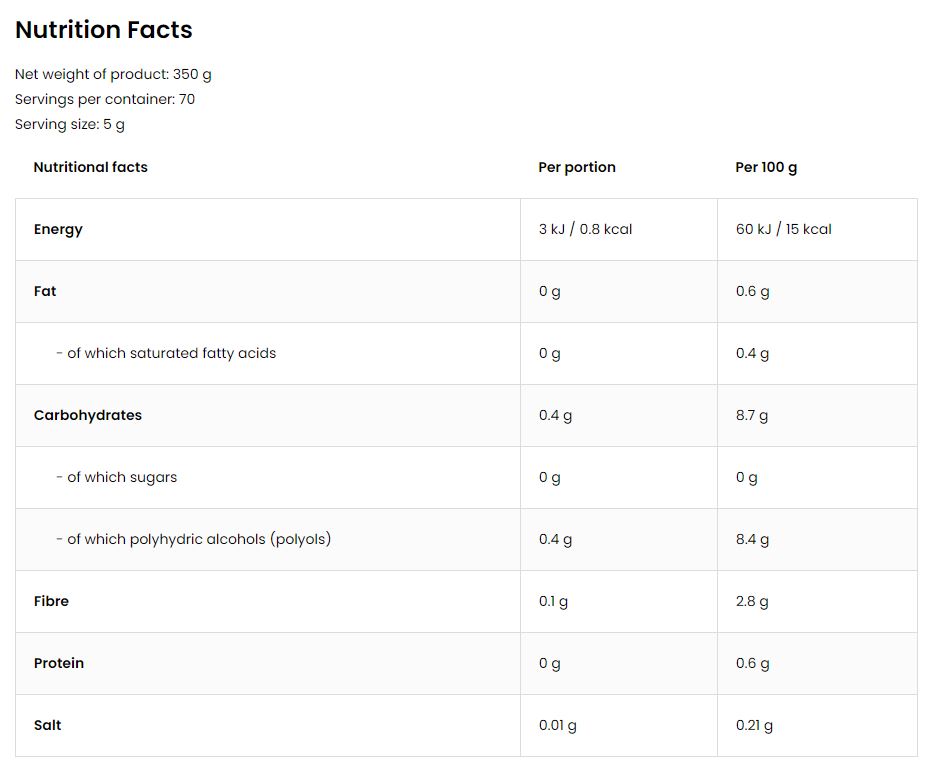This screenshot has width=933, height=768.
Task: Select the serving size 5 g line
Action: 70,124
